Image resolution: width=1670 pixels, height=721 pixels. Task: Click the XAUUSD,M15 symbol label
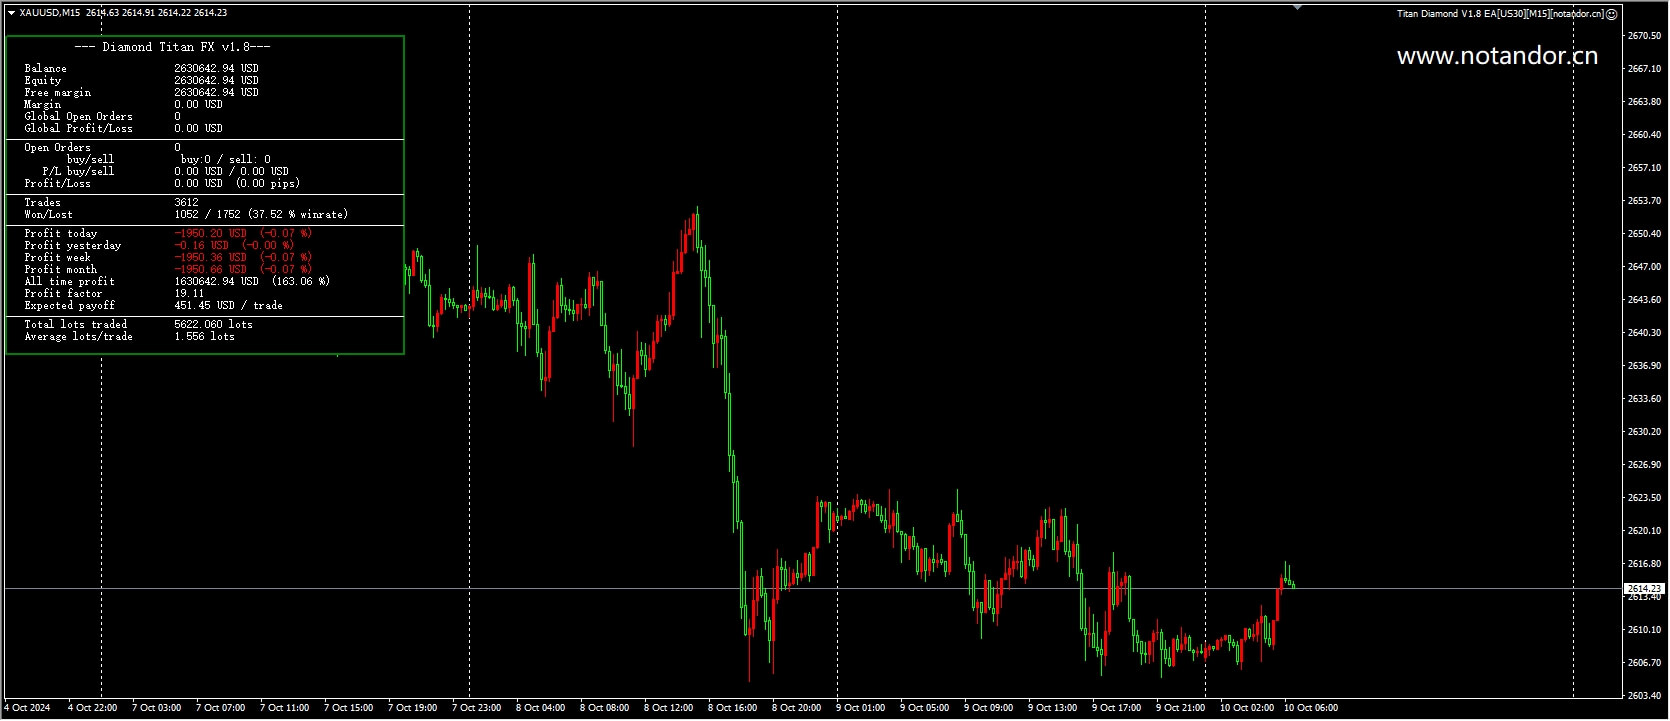(x=50, y=13)
